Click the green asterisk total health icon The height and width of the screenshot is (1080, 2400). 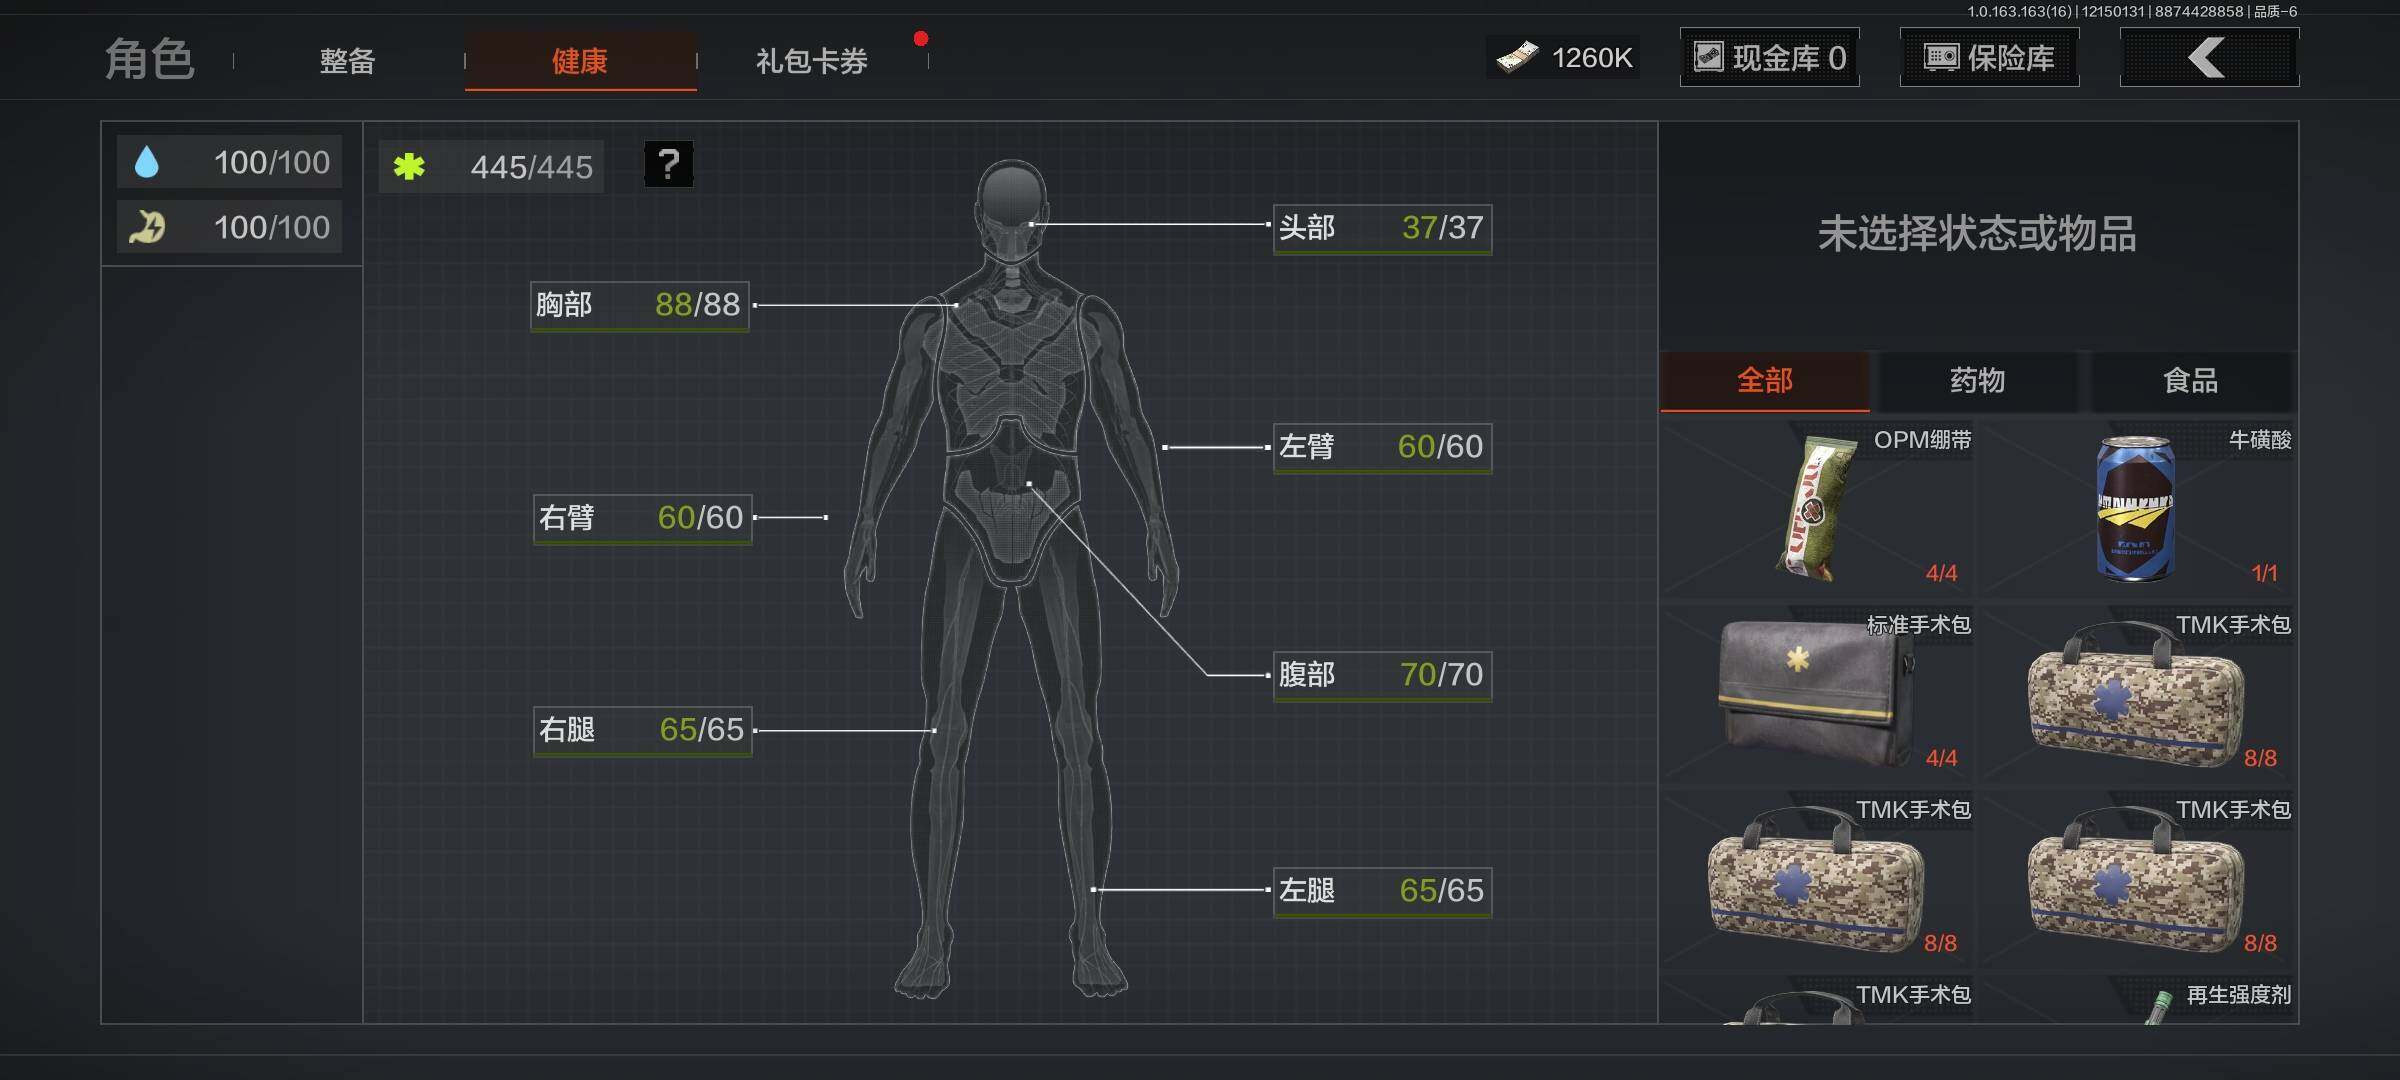point(409,166)
